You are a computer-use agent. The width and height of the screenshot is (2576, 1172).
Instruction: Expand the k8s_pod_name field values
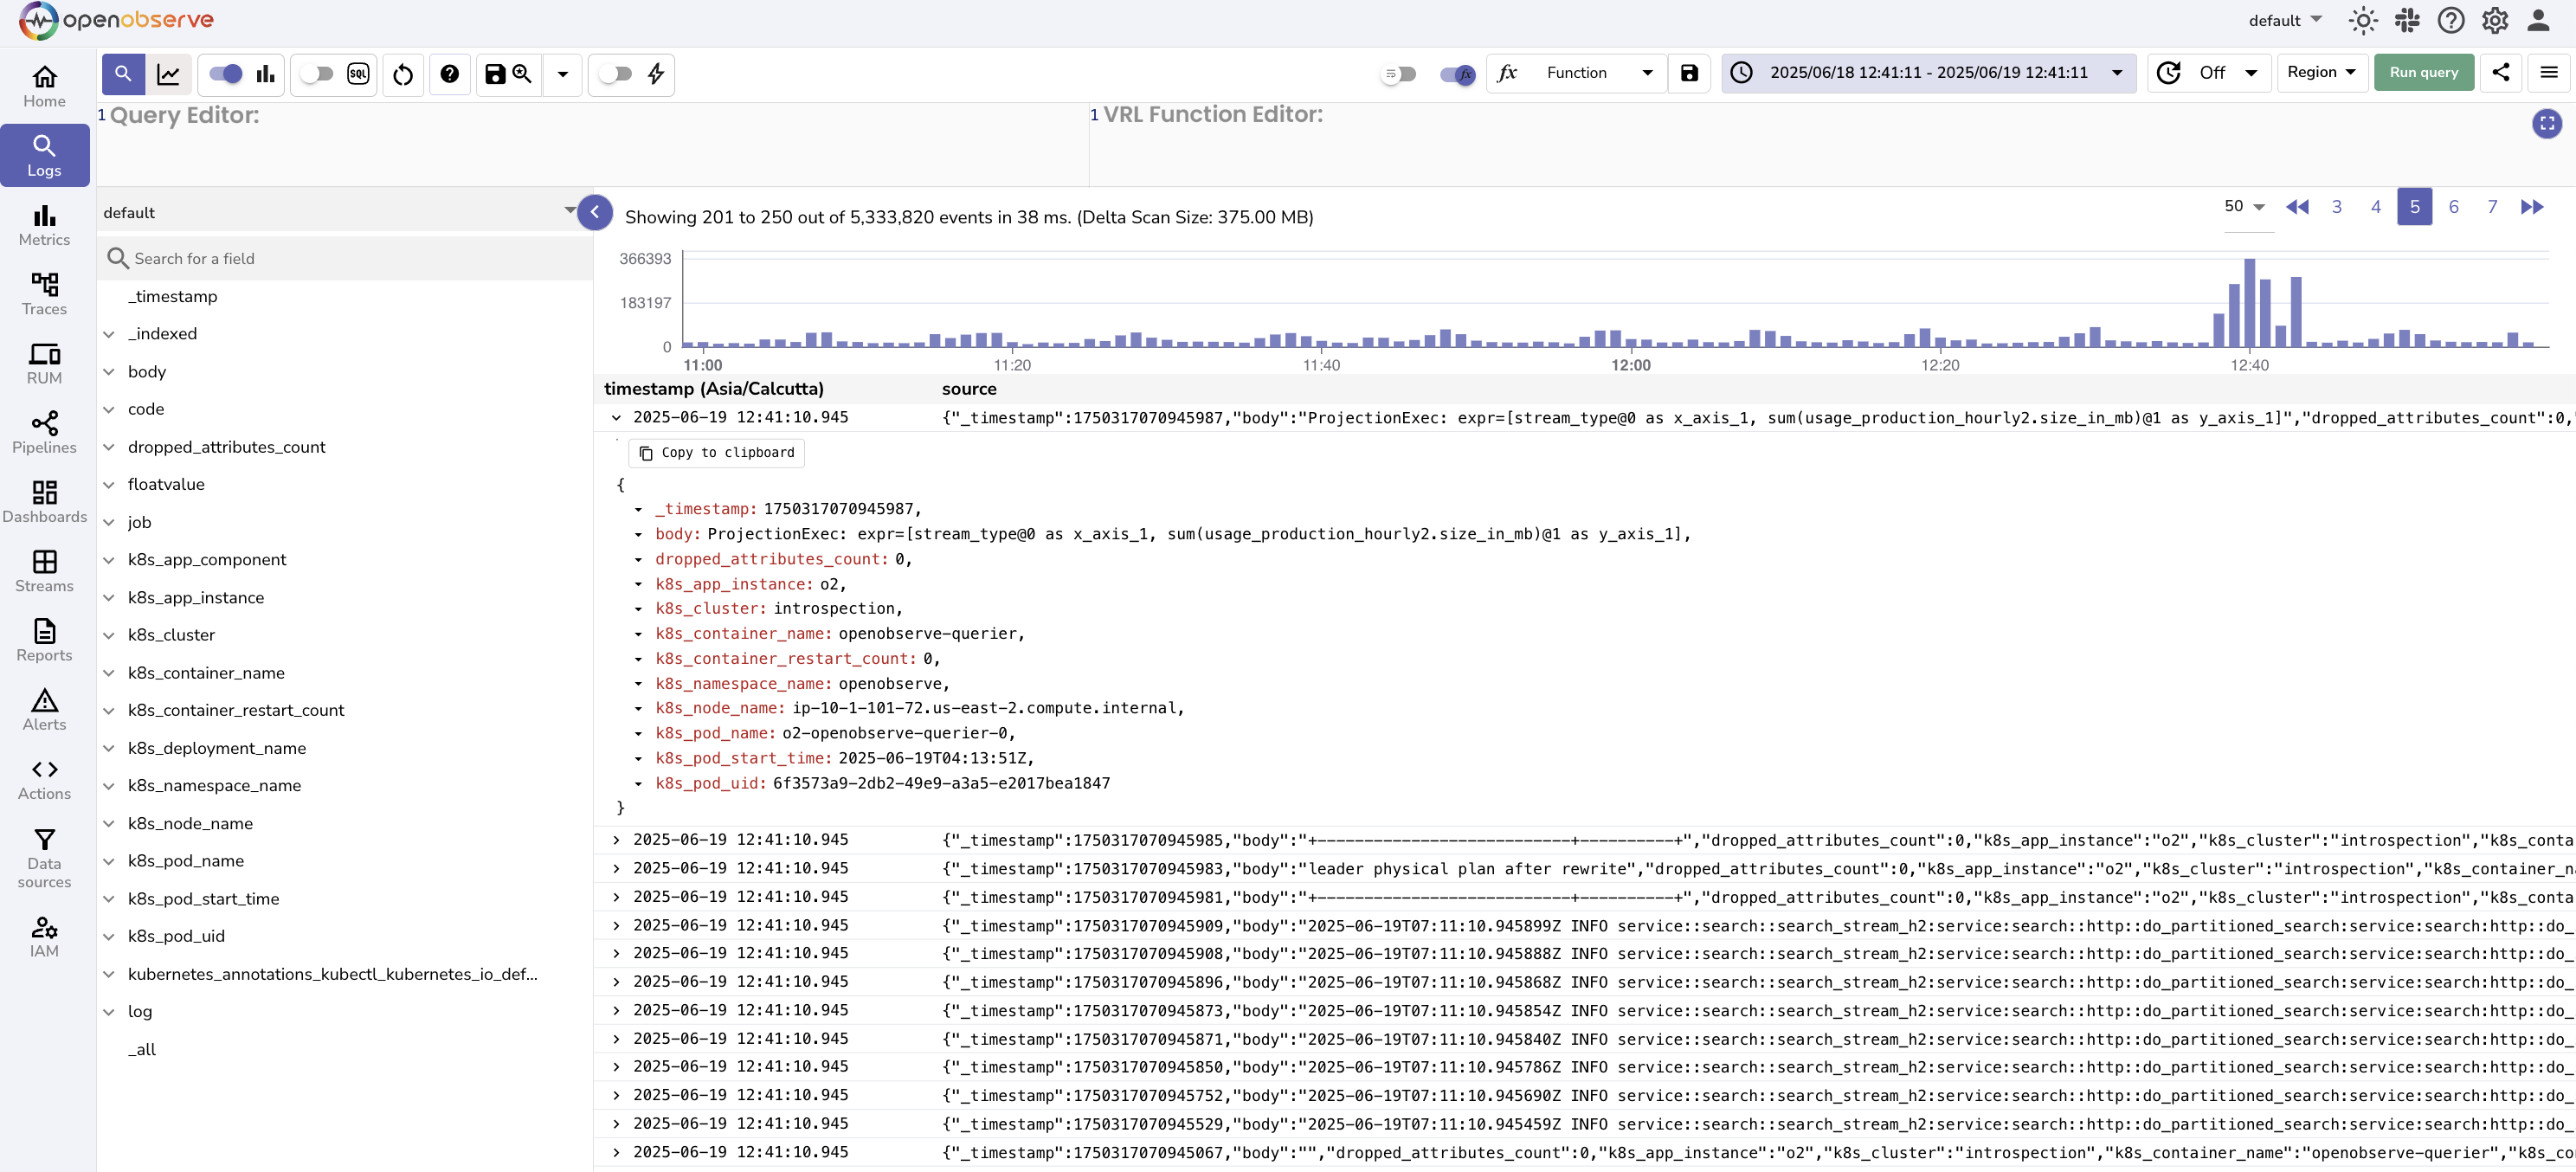click(x=109, y=861)
